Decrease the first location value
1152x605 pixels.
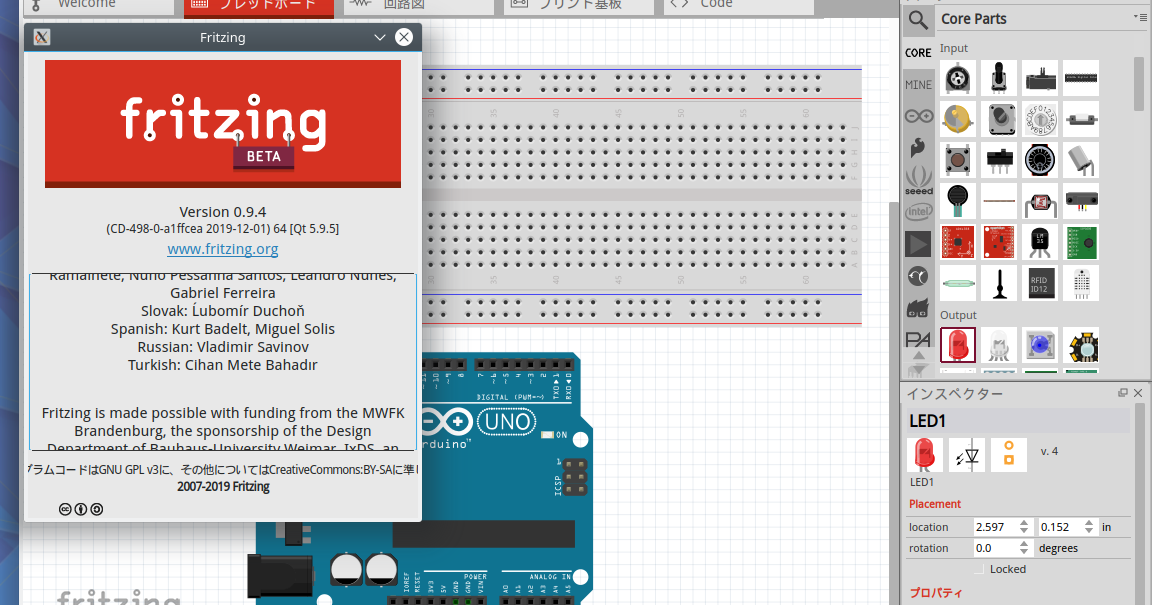tap(1023, 531)
